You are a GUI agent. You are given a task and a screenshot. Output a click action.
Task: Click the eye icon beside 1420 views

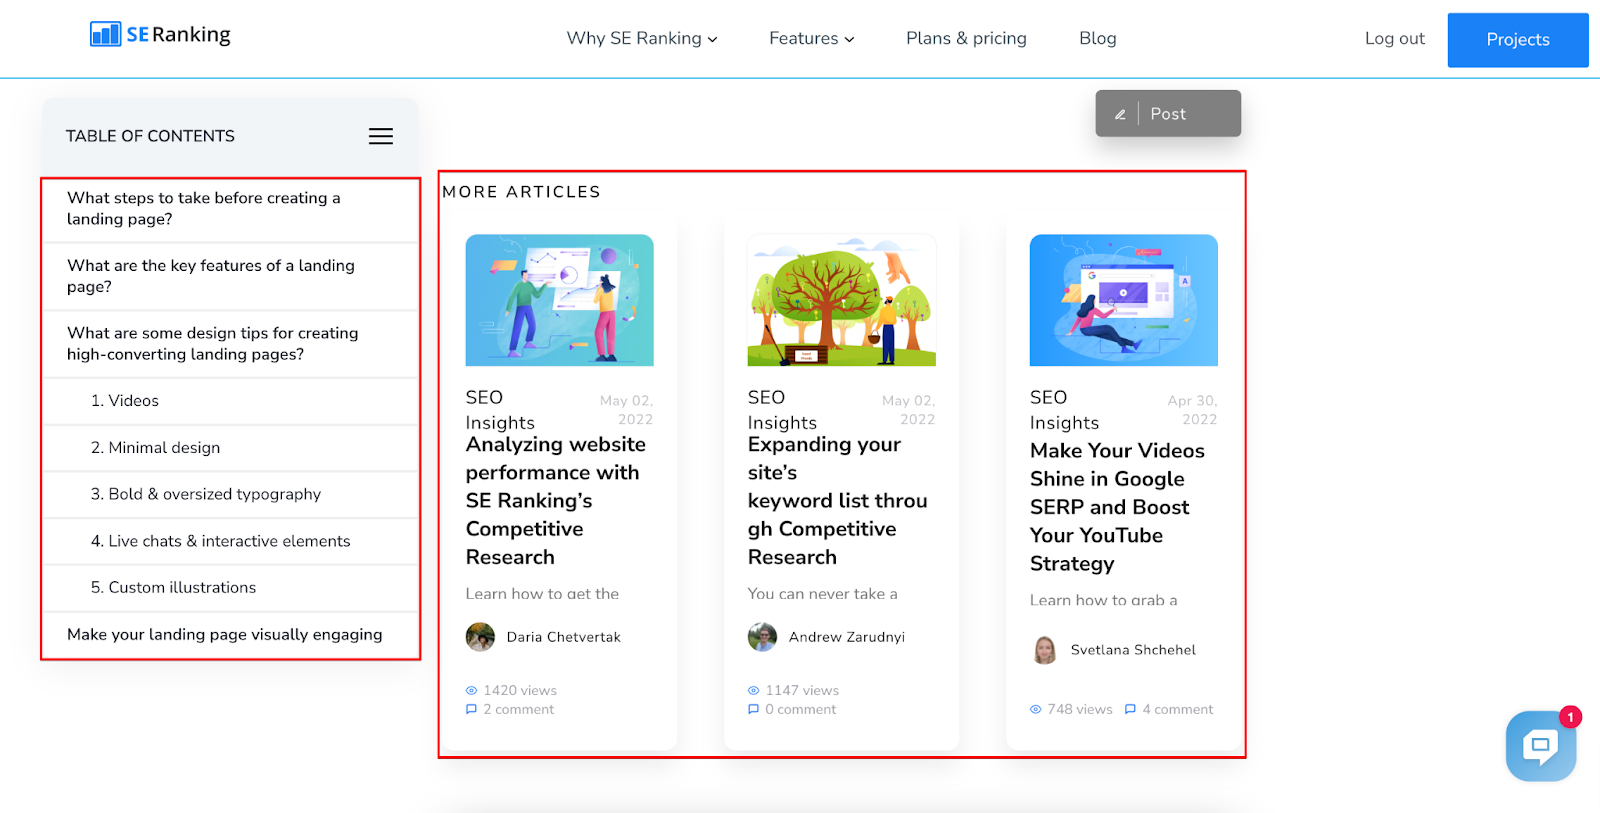[x=472, y=691]
